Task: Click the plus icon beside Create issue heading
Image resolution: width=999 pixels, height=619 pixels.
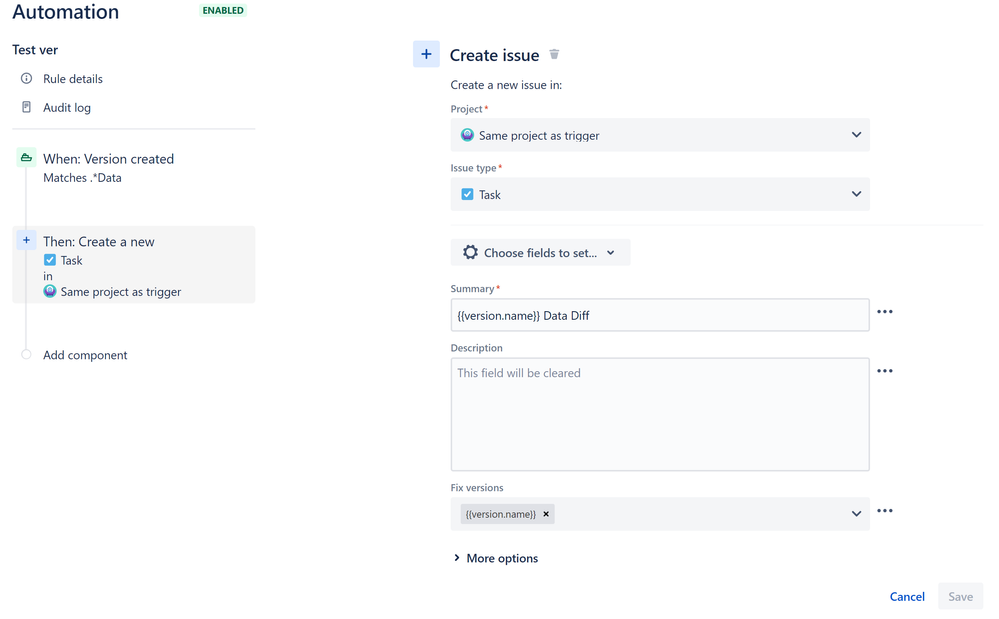Action: pyautogui.click(x=426, y=54)
